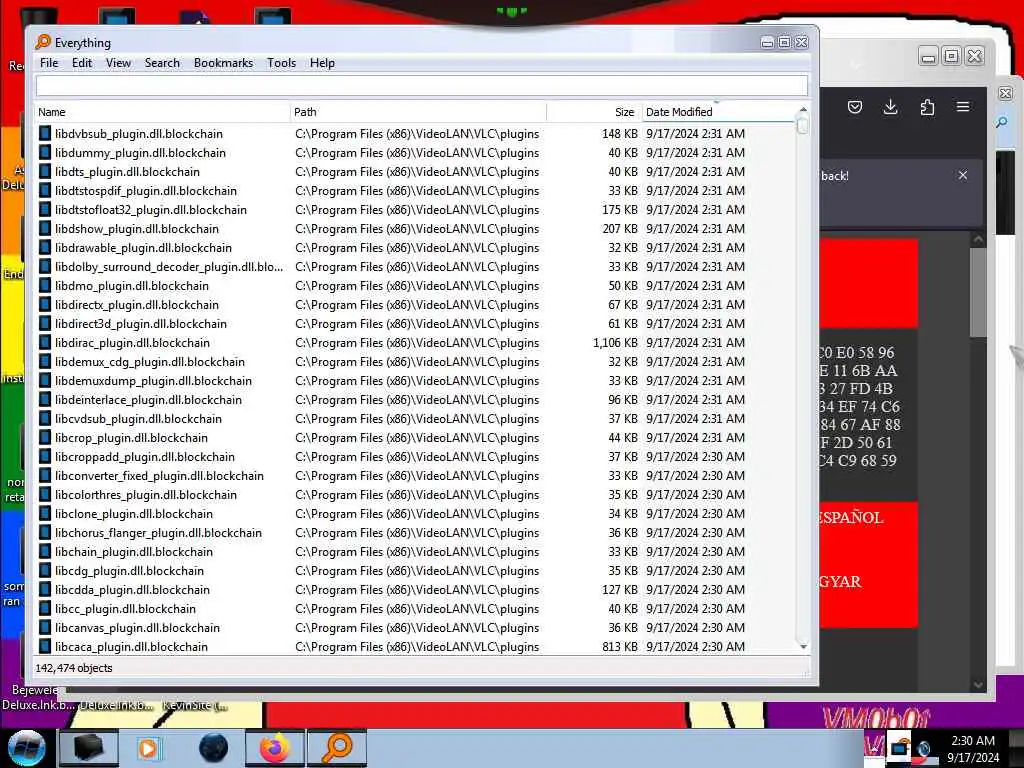Open the File menu in Everything
Viewport: 1024px width, 768px height.
pos(49,63)
